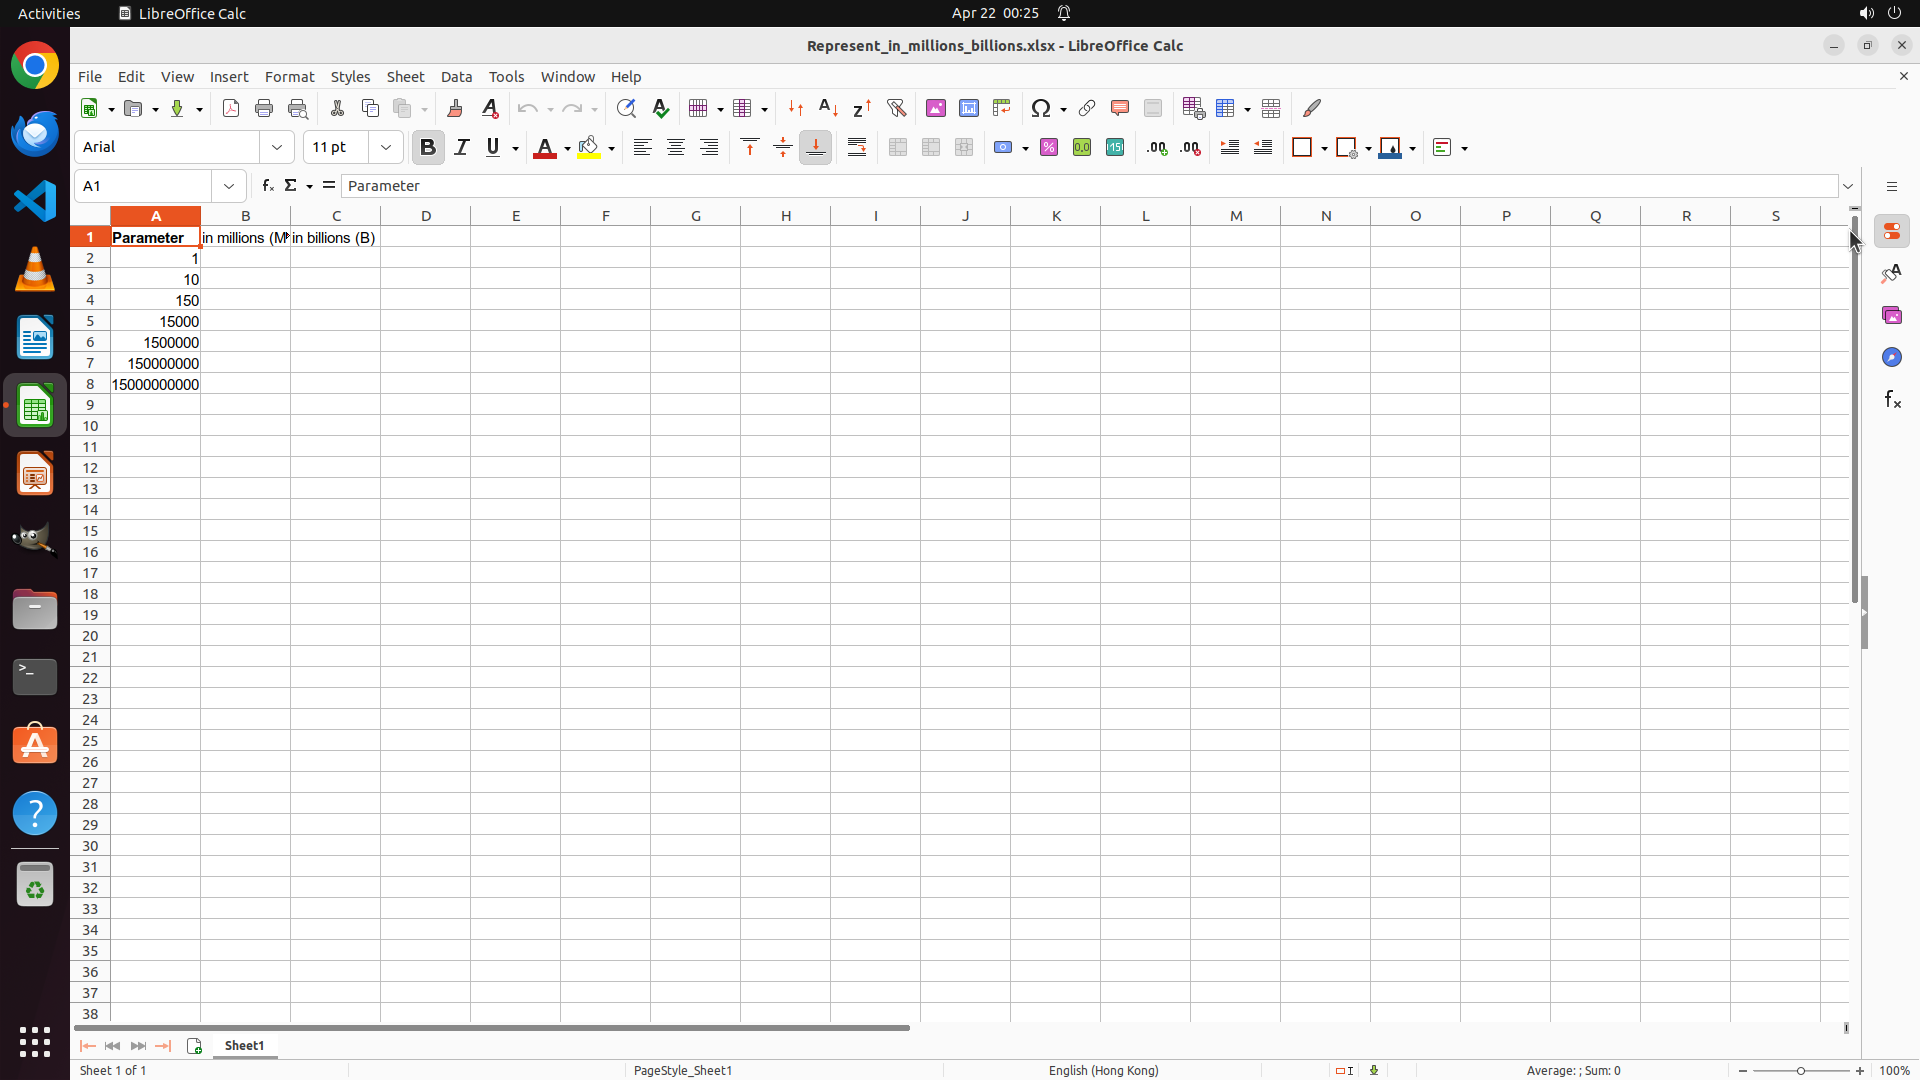Toggle Bold formatting button
This screenshot has width=1920, height=1080.
(428, 147)
